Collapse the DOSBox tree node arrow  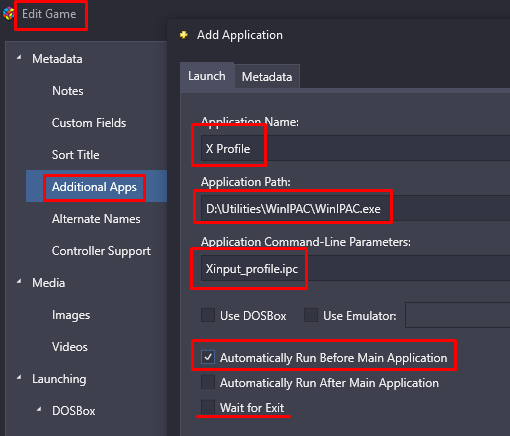coord(39,409)
